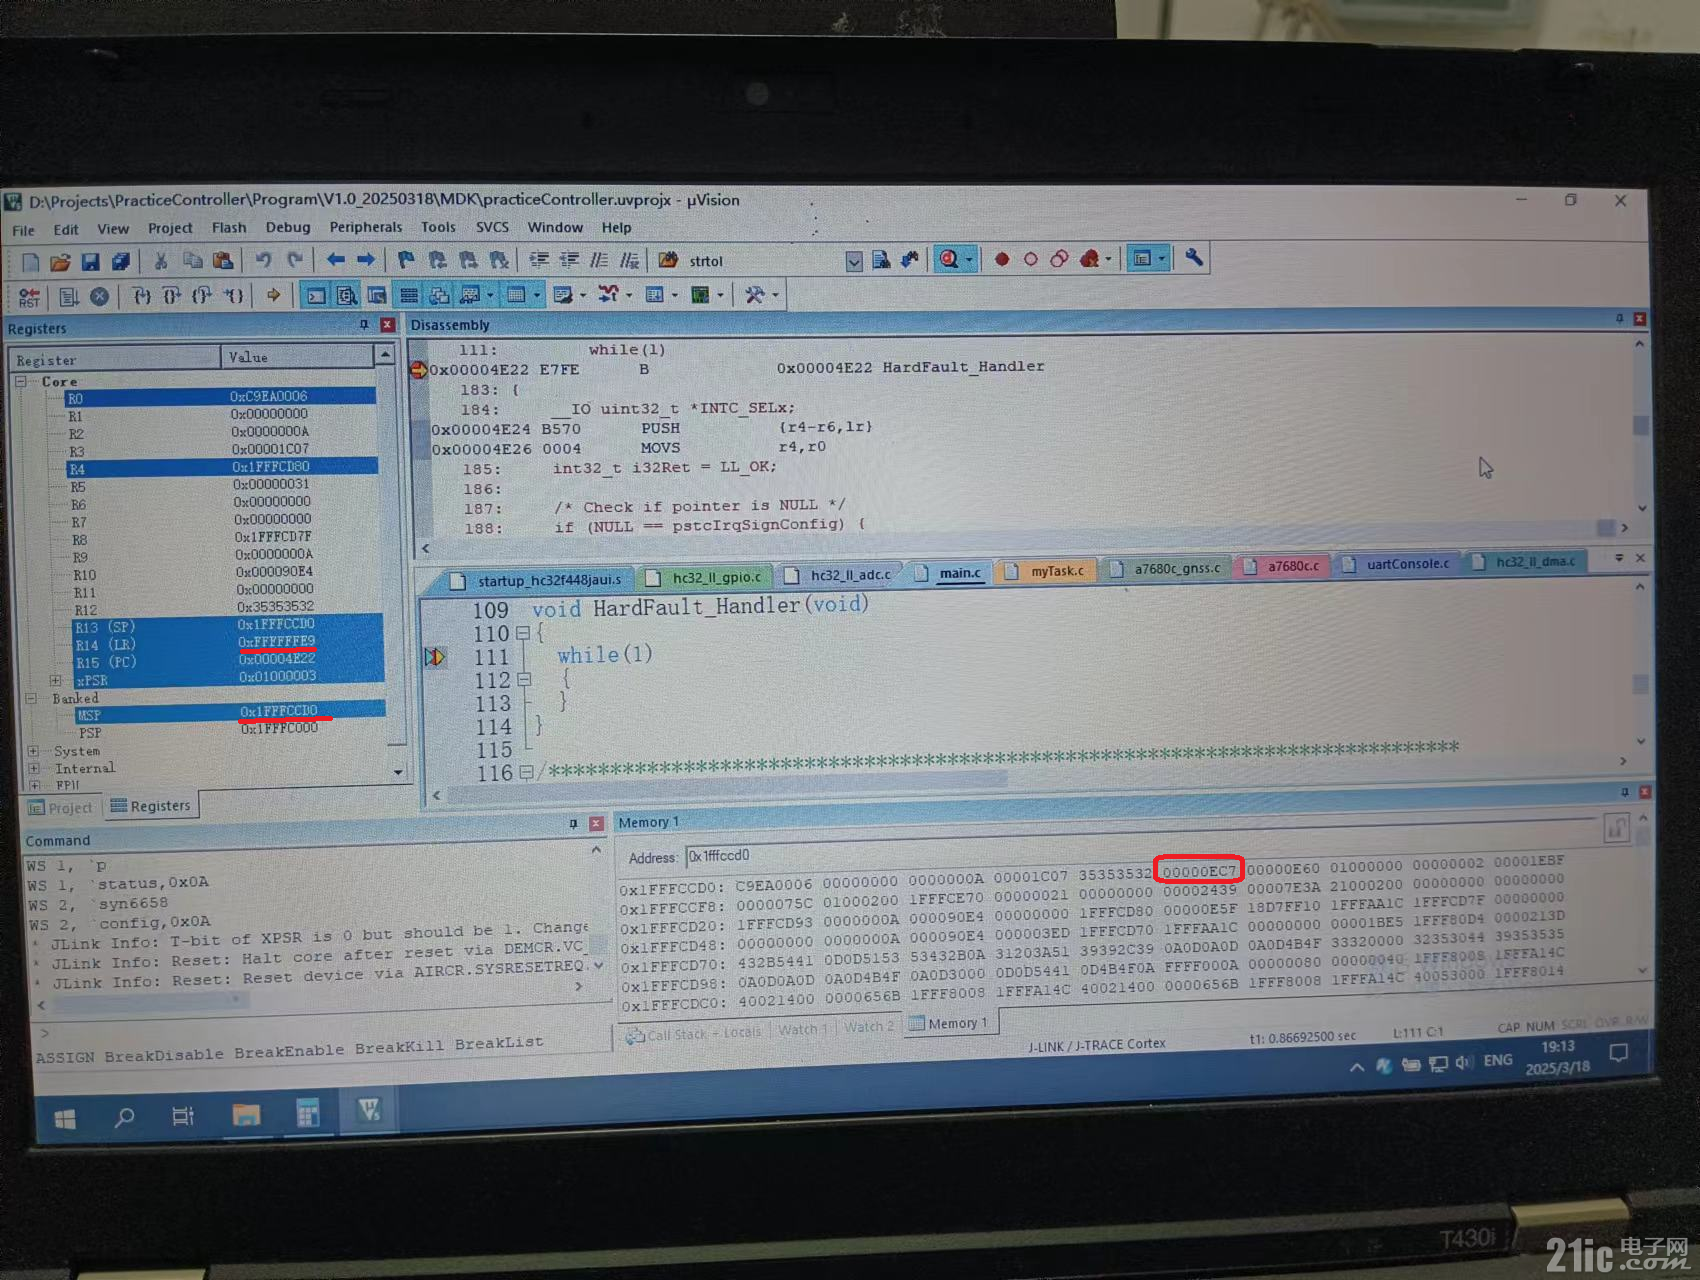Toggle the Call Stack Window button
Image resolution: width=1700 pixels, height=1280 pixels.
point(439,295)
